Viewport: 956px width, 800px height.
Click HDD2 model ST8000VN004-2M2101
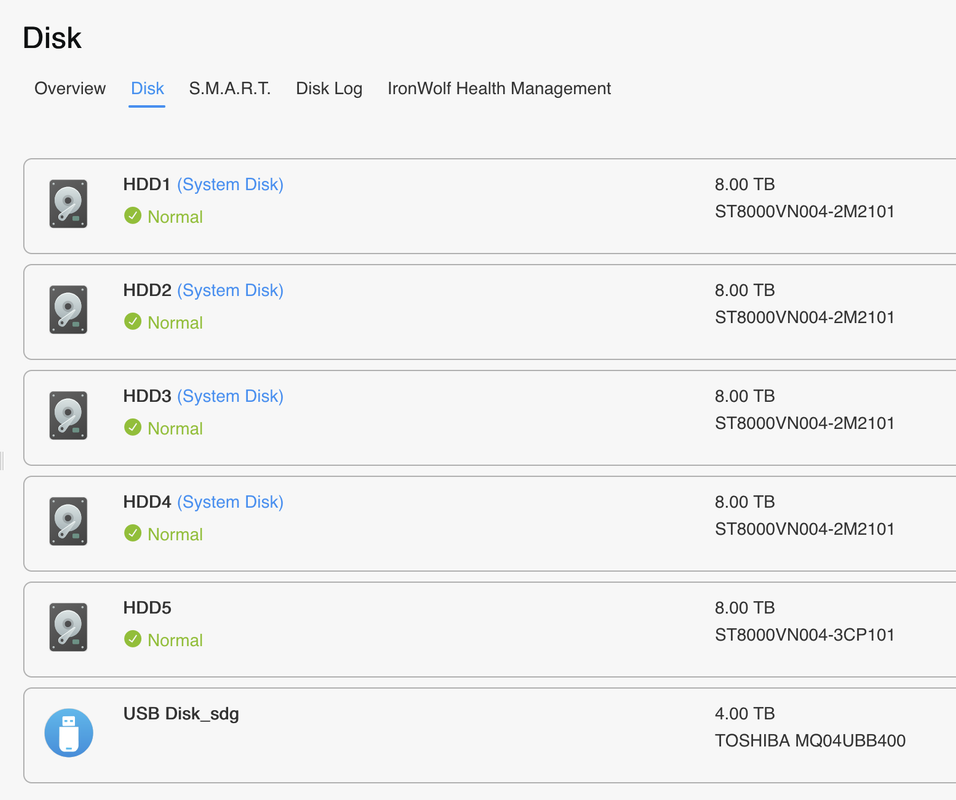pyautogui.click(x=804, y=318)
